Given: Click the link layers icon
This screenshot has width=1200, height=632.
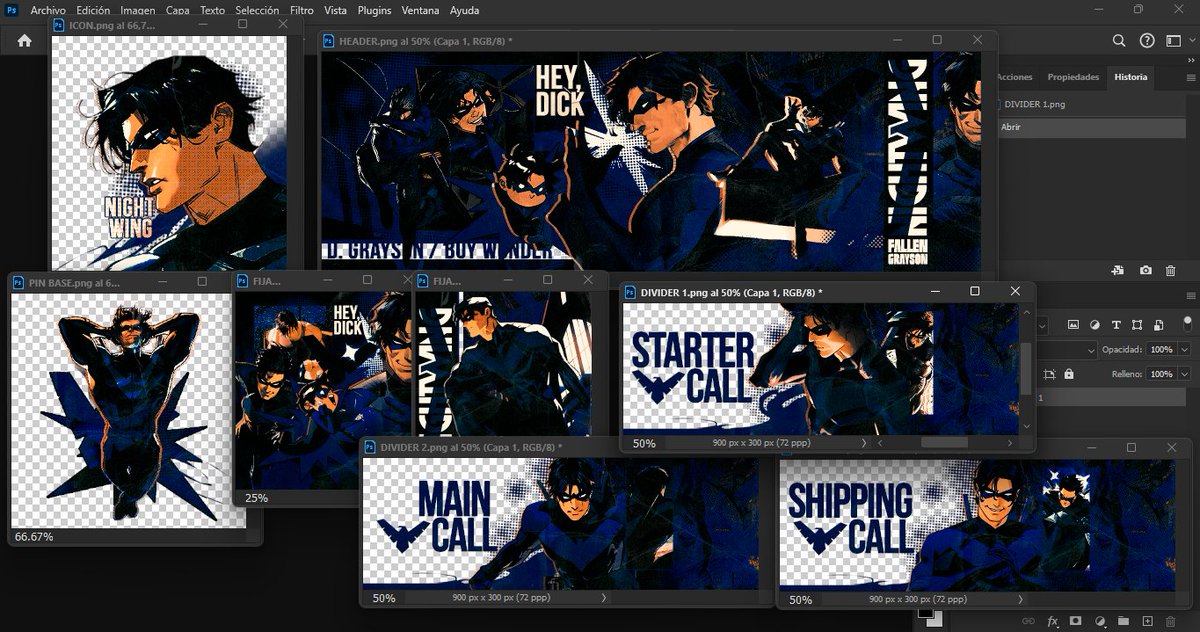Looking at the screenshot, I should coord(1030,621).
